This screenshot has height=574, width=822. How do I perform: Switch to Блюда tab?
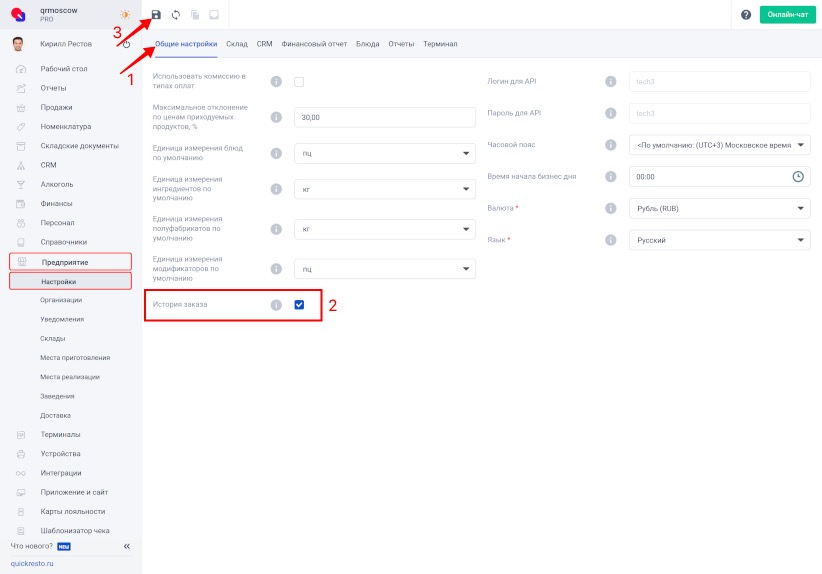(367, 44)
